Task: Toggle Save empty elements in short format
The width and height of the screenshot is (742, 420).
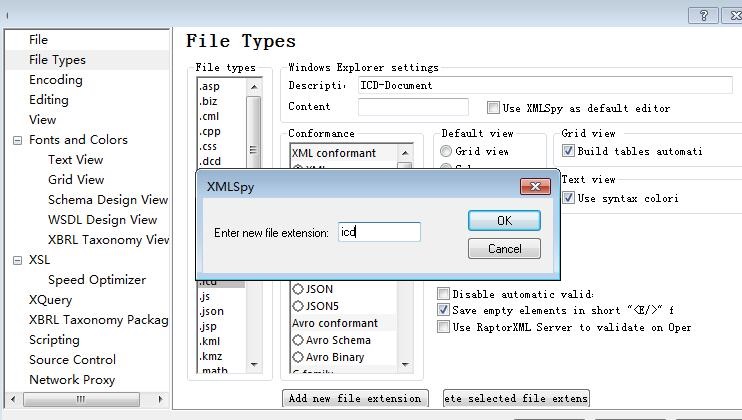Action: (443, 310)
